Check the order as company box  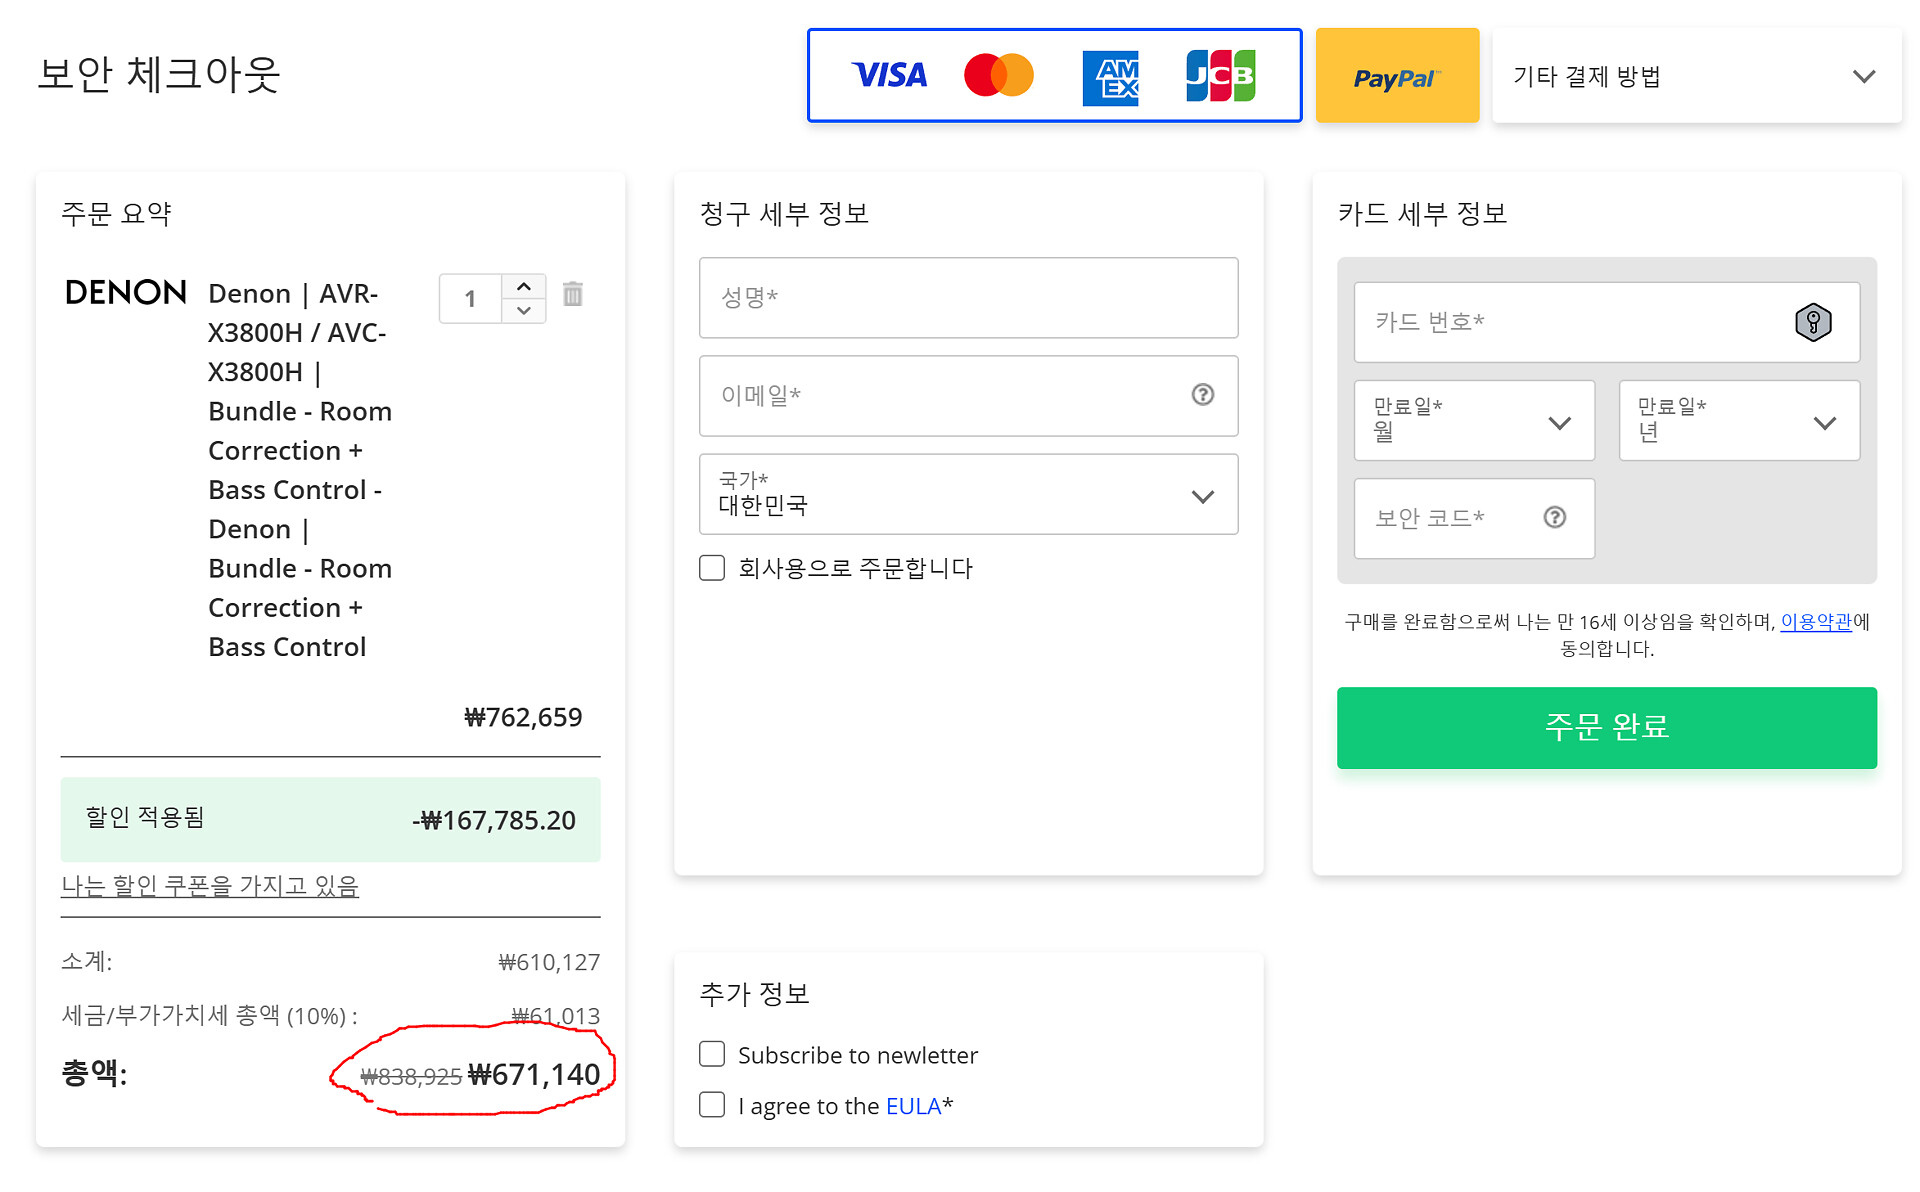point(712,568)
